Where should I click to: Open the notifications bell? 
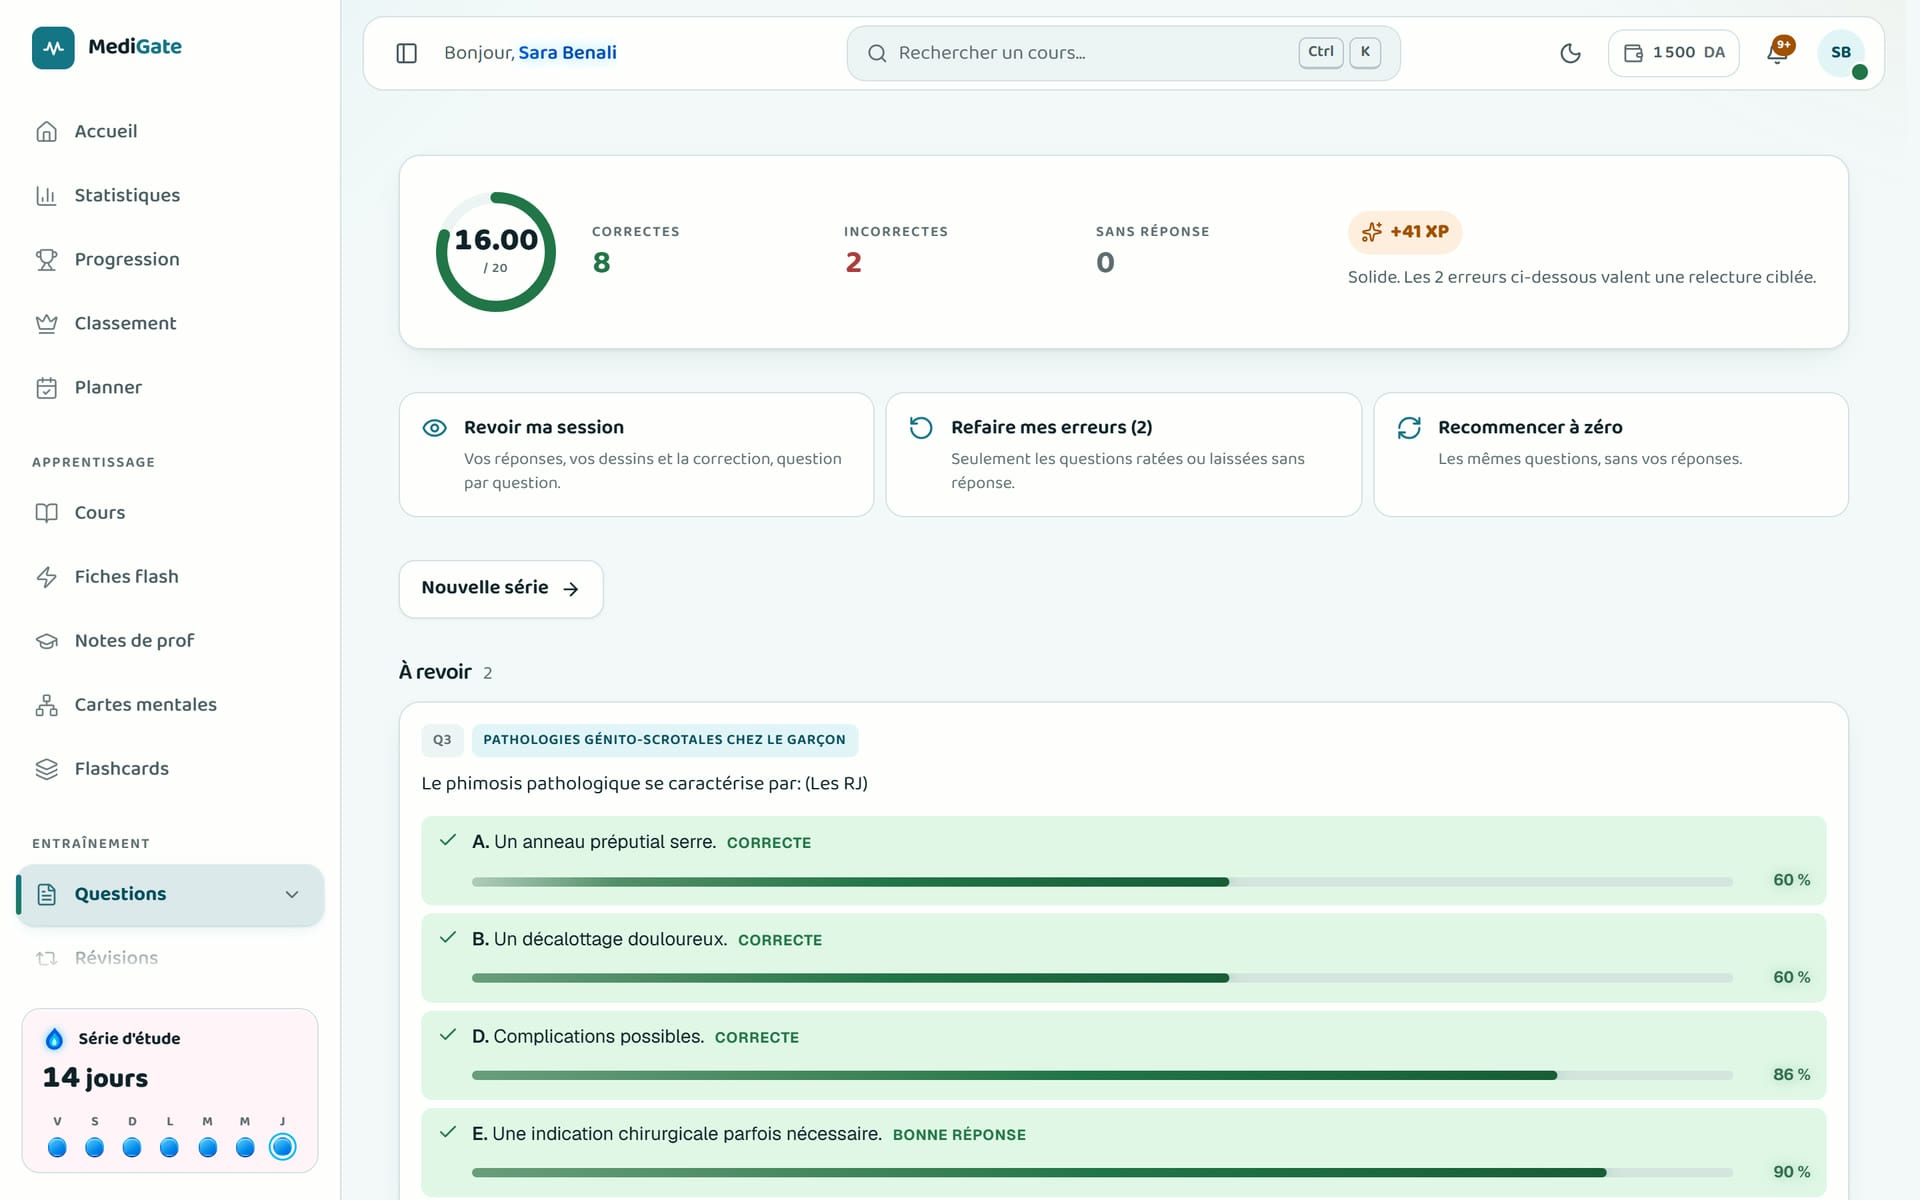[x=1777, y=53]
